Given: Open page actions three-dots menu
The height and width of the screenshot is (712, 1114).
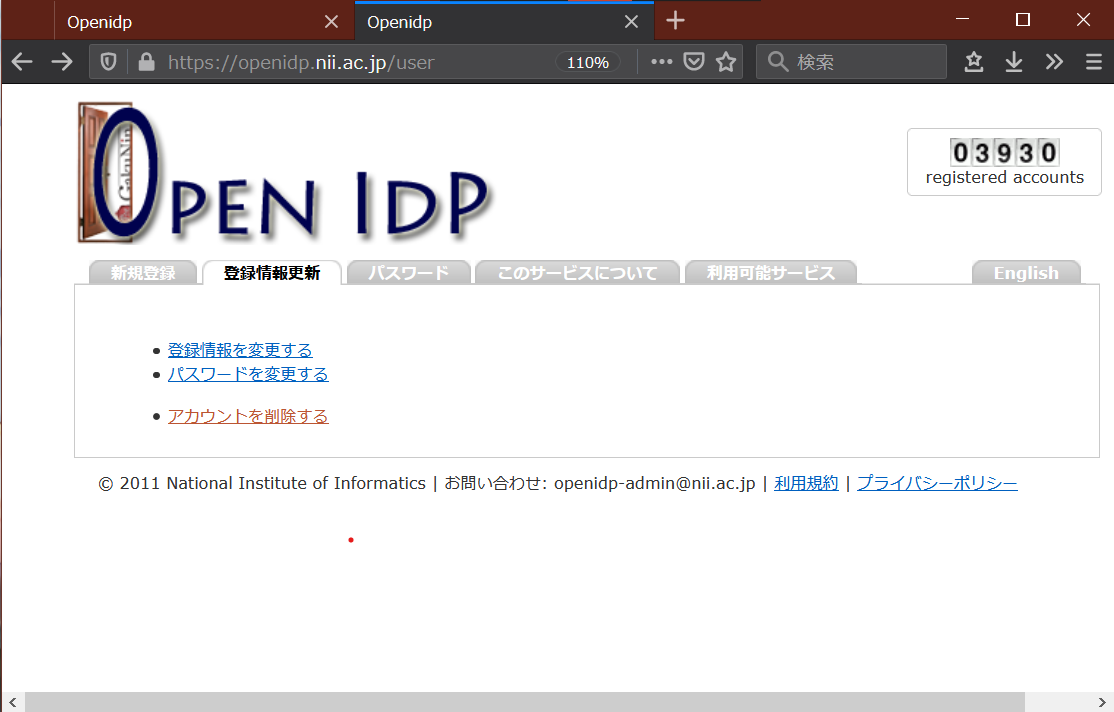Looking at the screenshot, I should click(x=661, y=62).
